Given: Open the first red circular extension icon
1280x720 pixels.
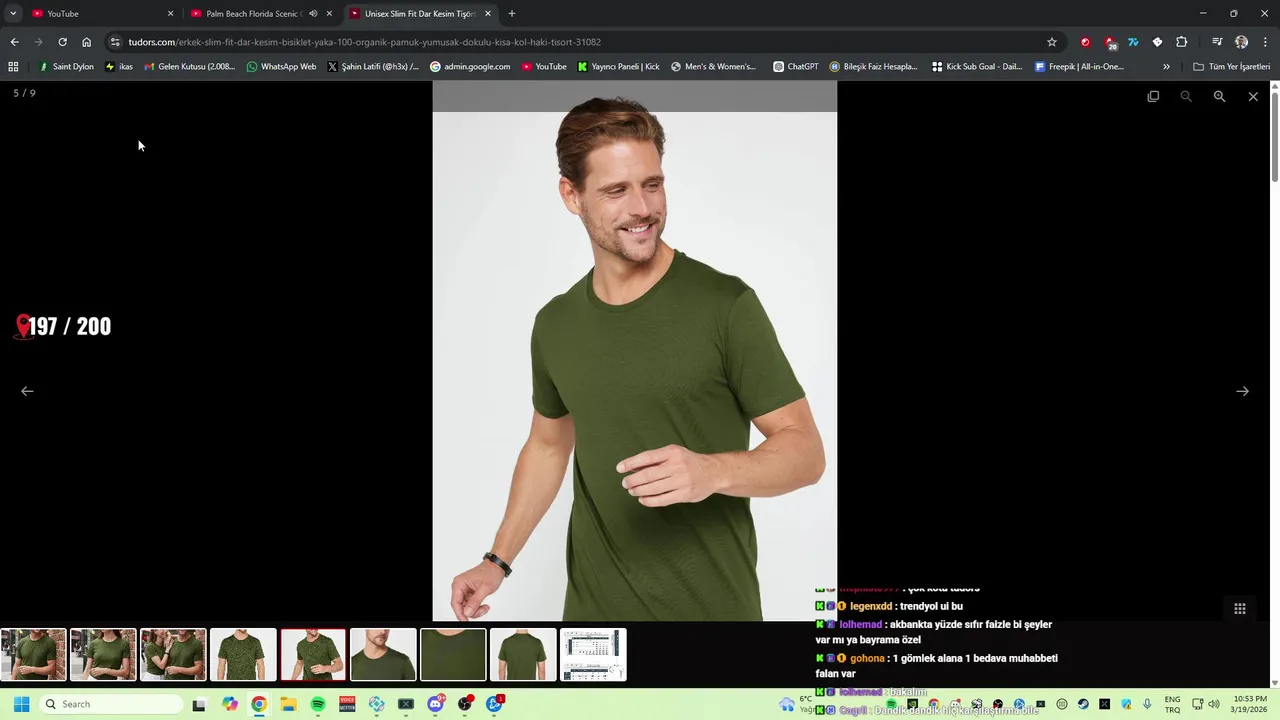Looking at the screenshot, I should tap(1085, 42).
